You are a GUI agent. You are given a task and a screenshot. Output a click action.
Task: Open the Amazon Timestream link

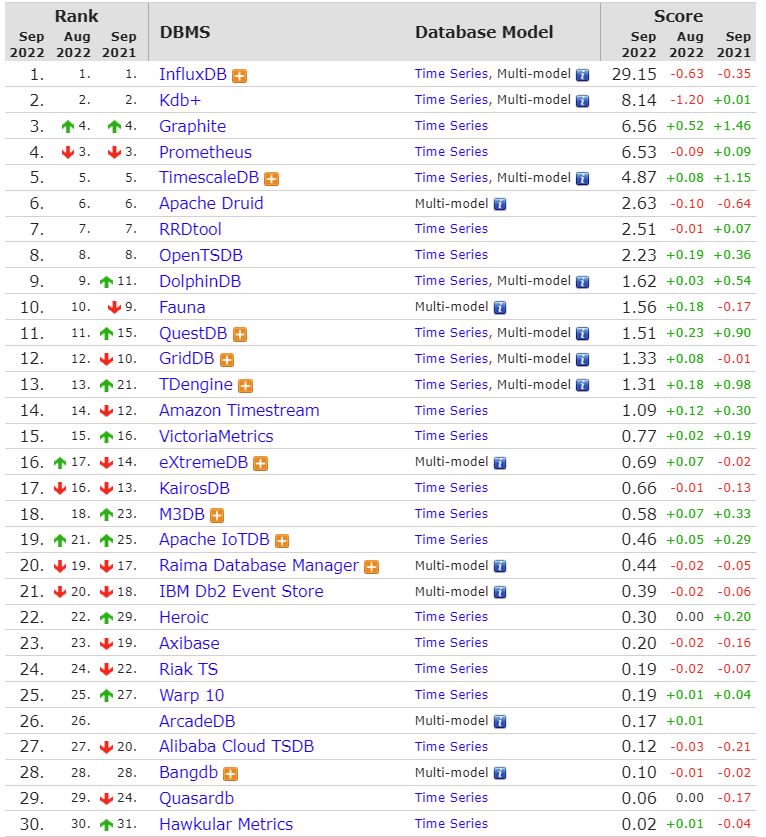click(x=239, y=410)
